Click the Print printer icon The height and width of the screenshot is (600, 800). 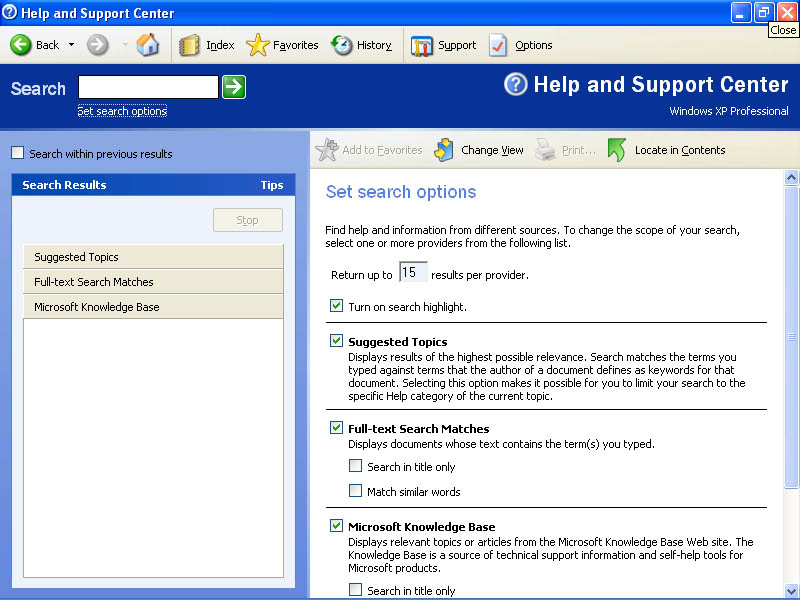(545, 150)
